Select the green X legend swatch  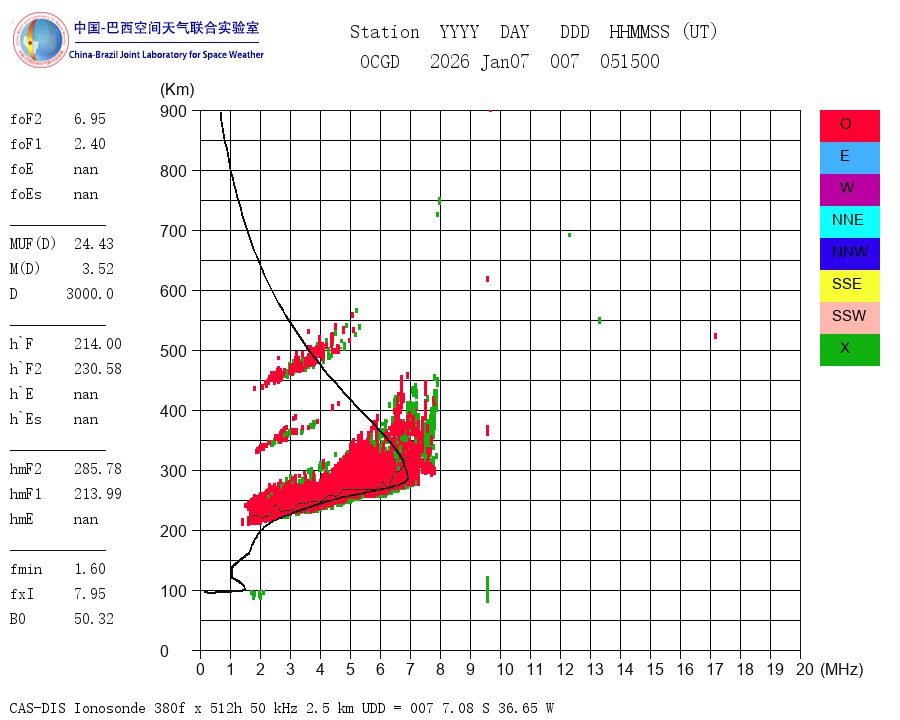pos(849,350)
